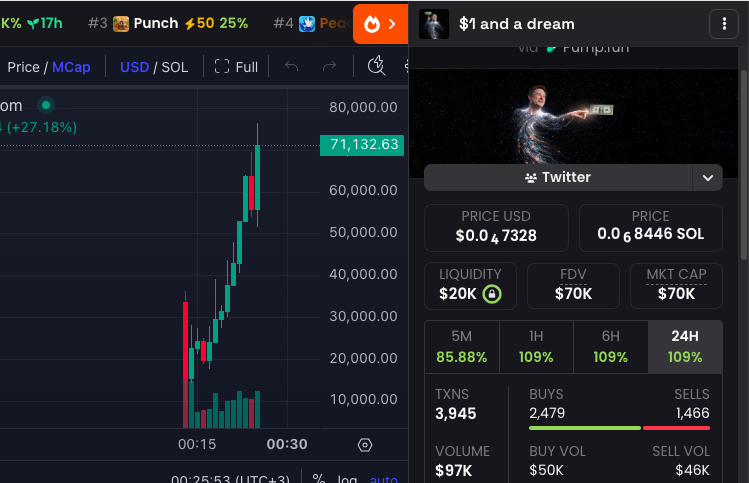Image resolution: width=749 pixels, height=483 pixels.
Task: Open the token's Twitter link
Action: coord(558,177)
